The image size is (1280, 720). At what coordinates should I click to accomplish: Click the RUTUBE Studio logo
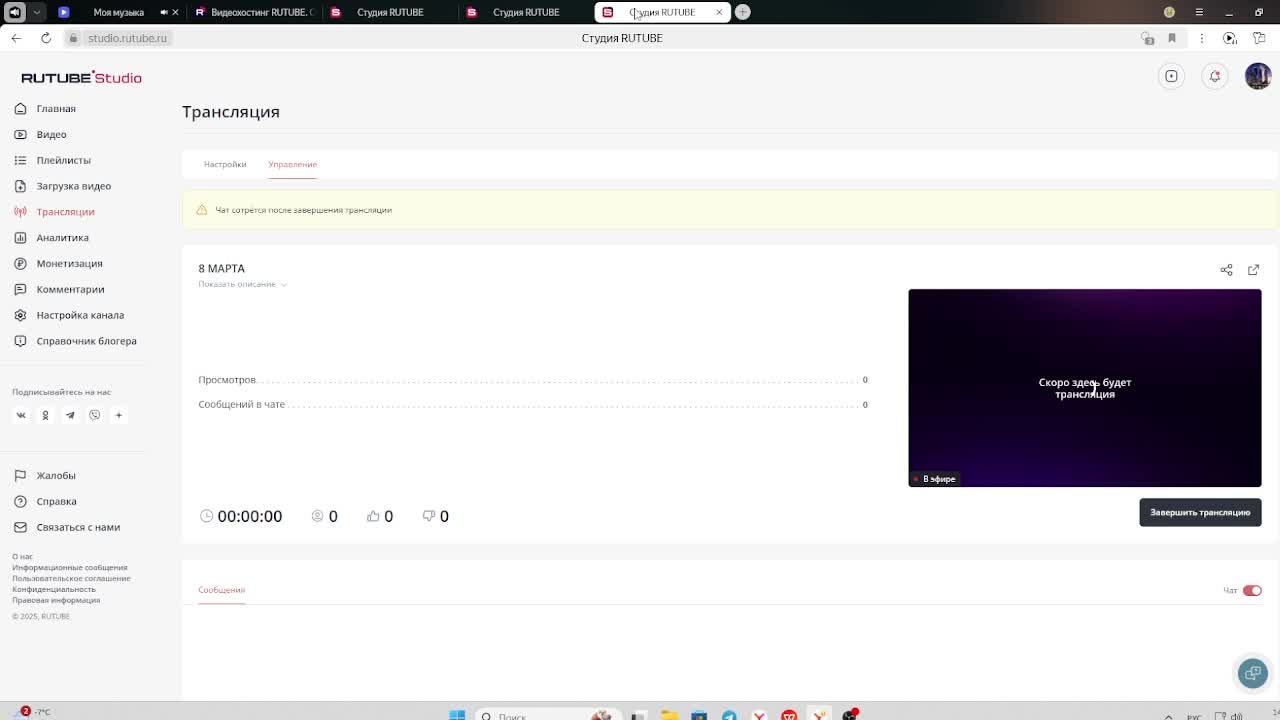(81, 77)
